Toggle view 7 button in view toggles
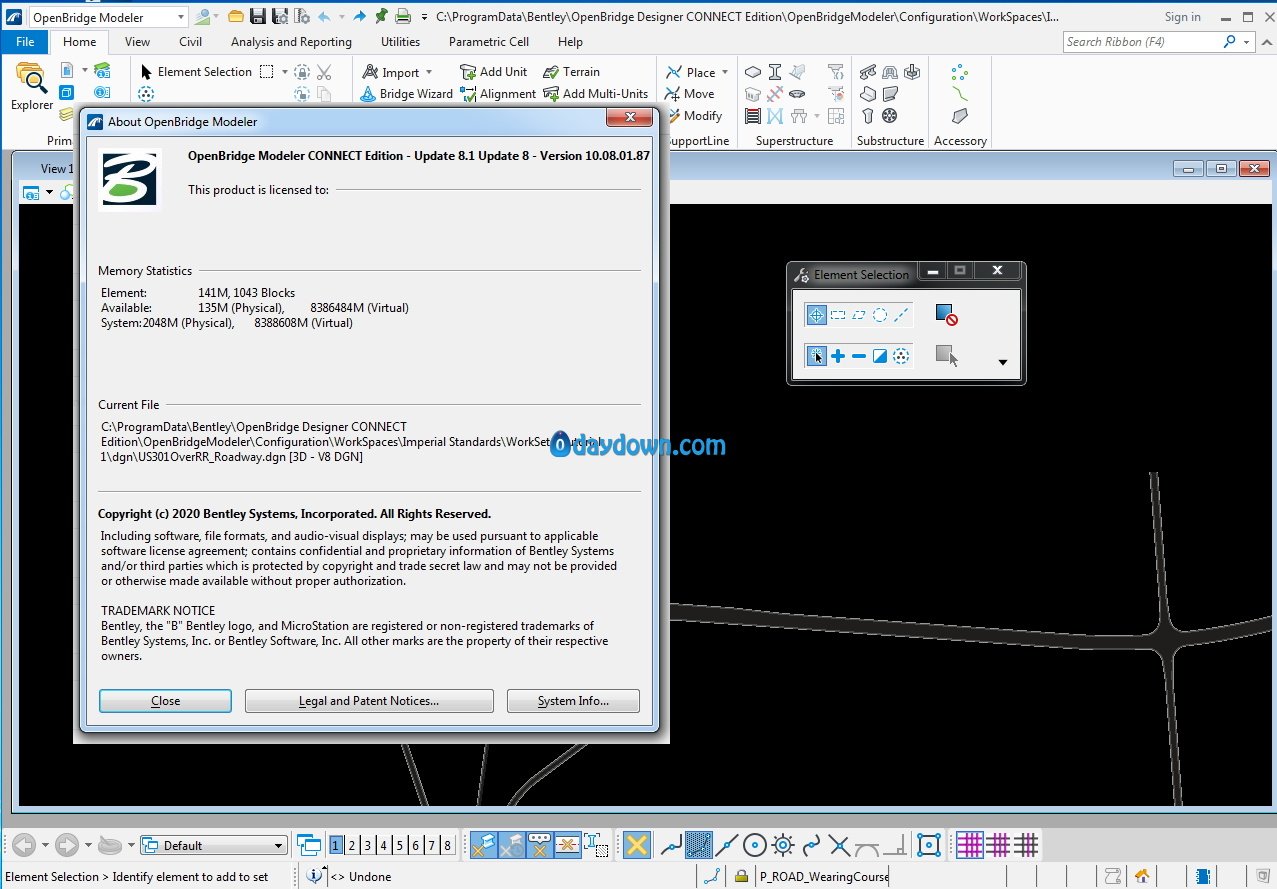 click(432, 845)
